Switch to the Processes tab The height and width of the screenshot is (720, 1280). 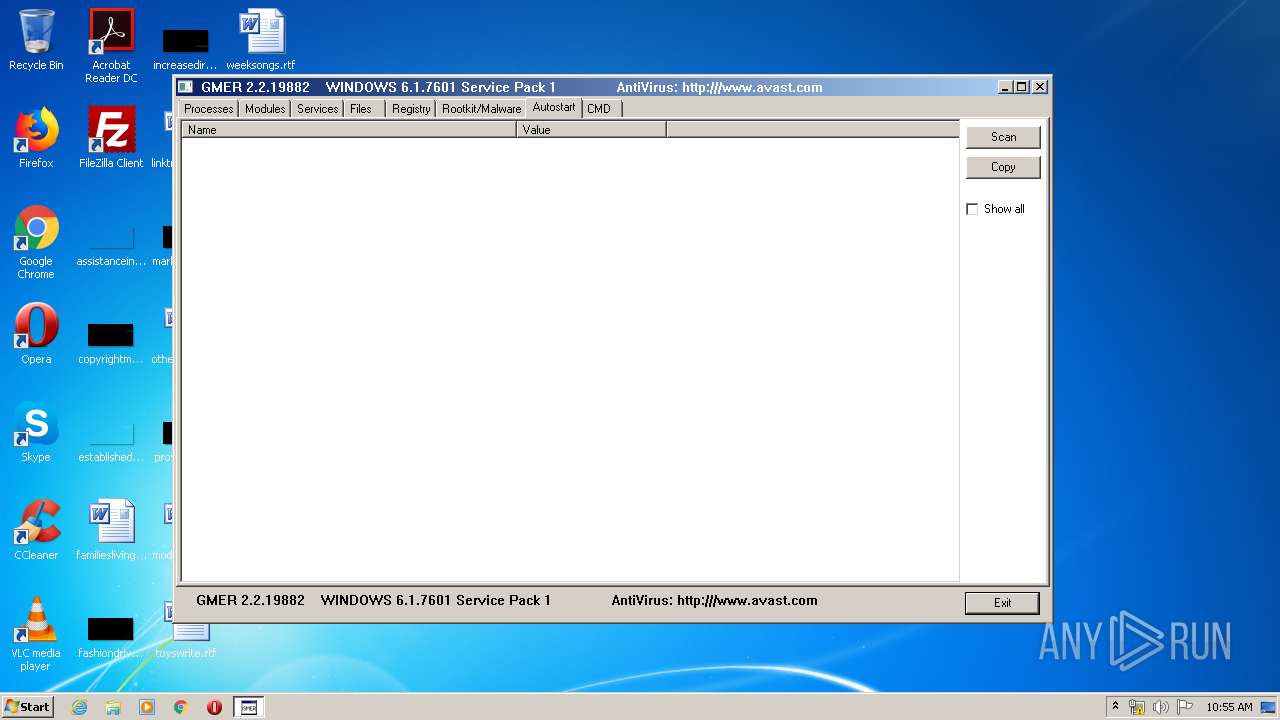tap(209, 109)
